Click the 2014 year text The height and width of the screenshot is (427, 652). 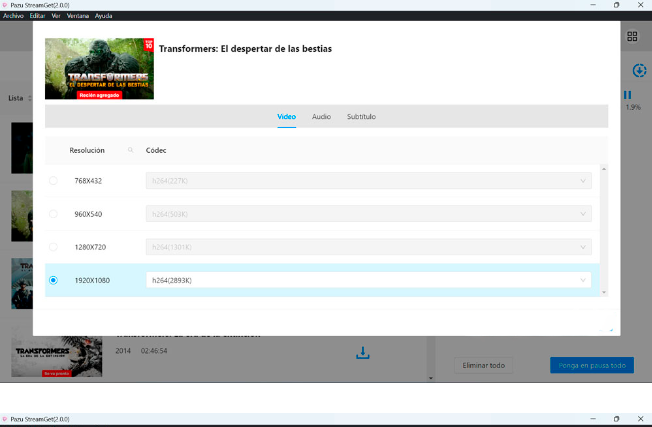tap(123, 351)
